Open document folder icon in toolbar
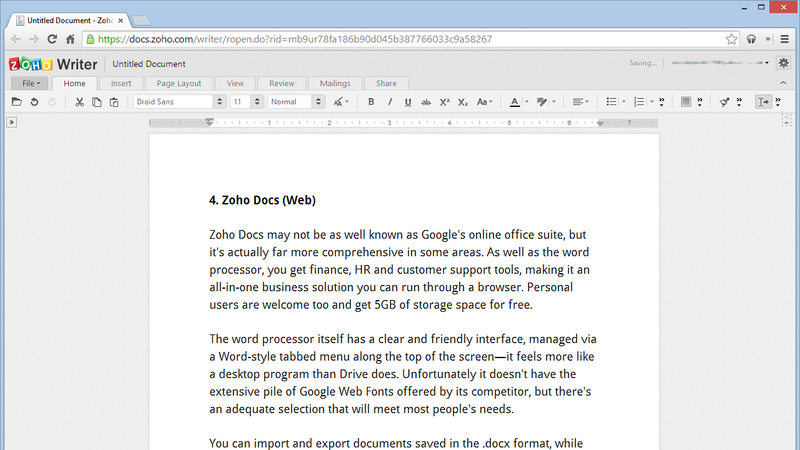This screenshot has width=800, height=450. [16, 102]
